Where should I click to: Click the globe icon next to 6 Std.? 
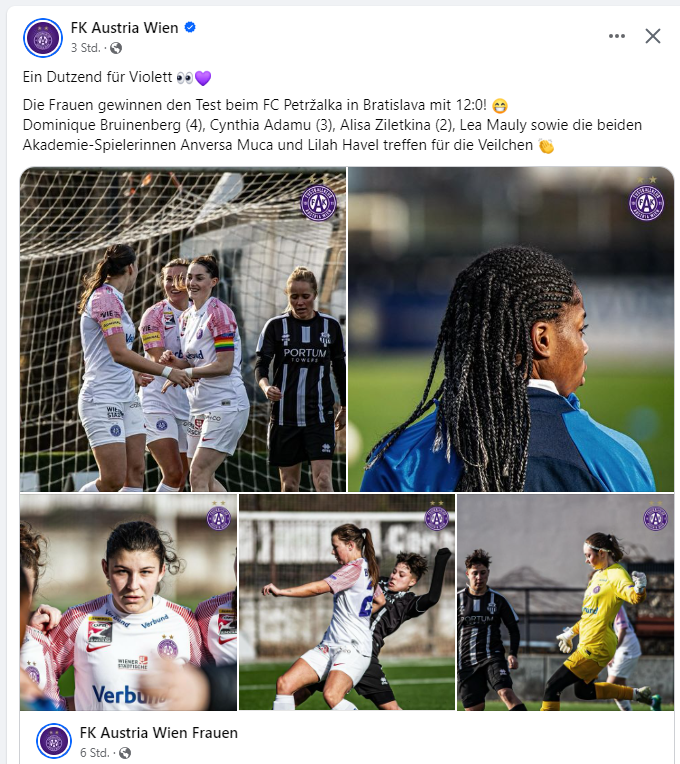(125, 753)
